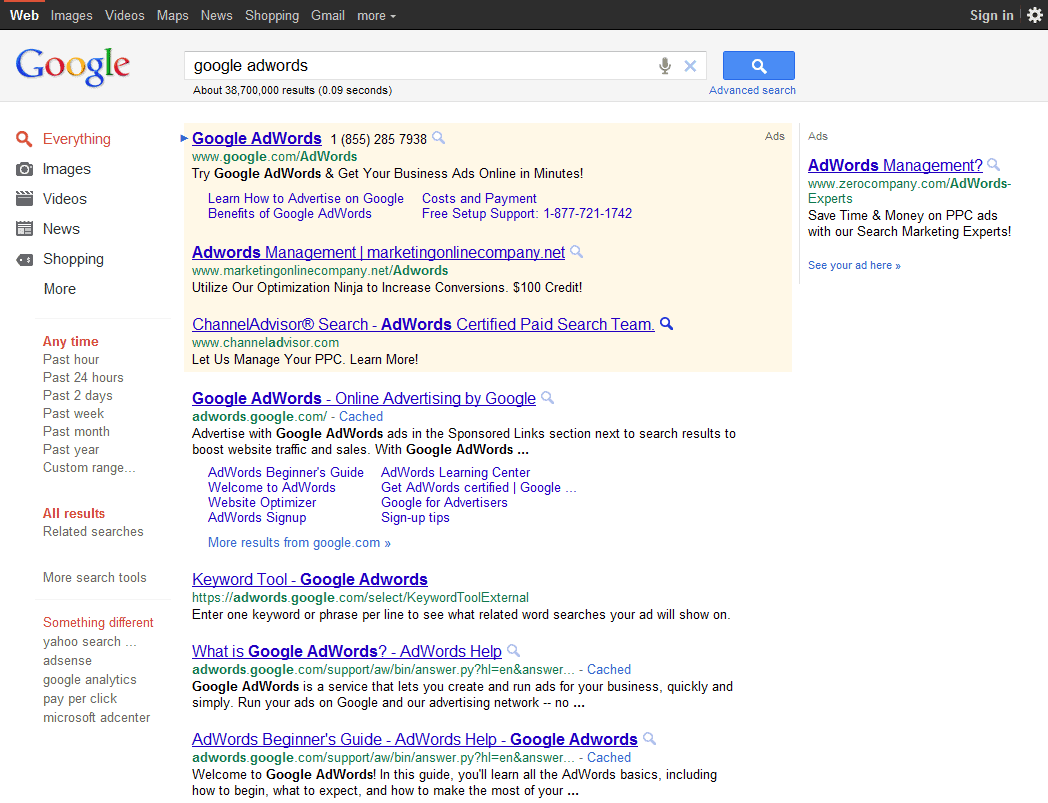Preview 'What is Google AdWords?' result magnifier

[x=513, y=651]
